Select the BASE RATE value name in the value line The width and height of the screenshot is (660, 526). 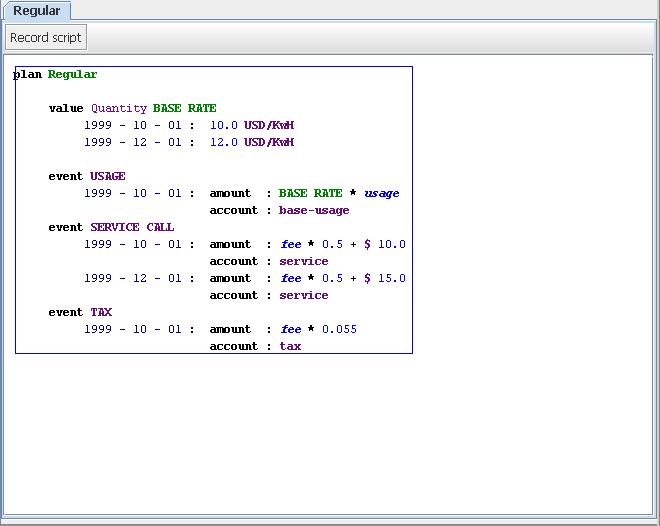[x=184, y=108]
